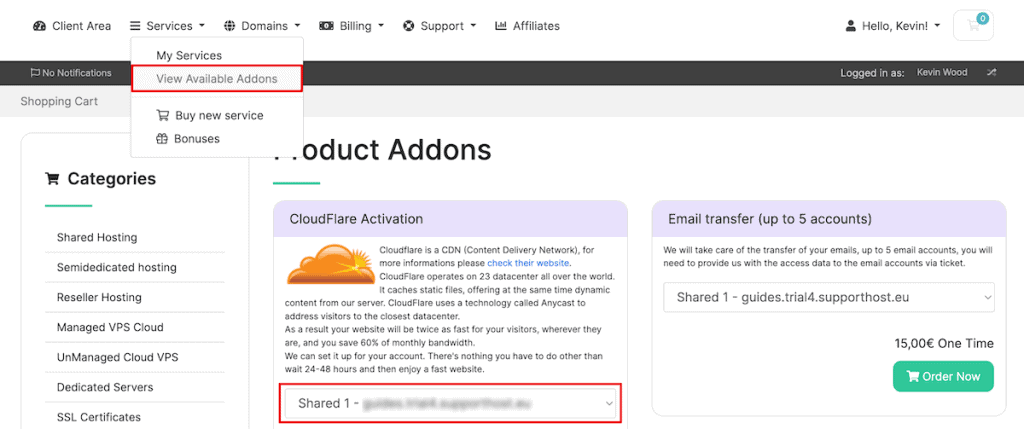Click the Client Area dashboard icon
Screen dimensions: 1024x429
40,26
